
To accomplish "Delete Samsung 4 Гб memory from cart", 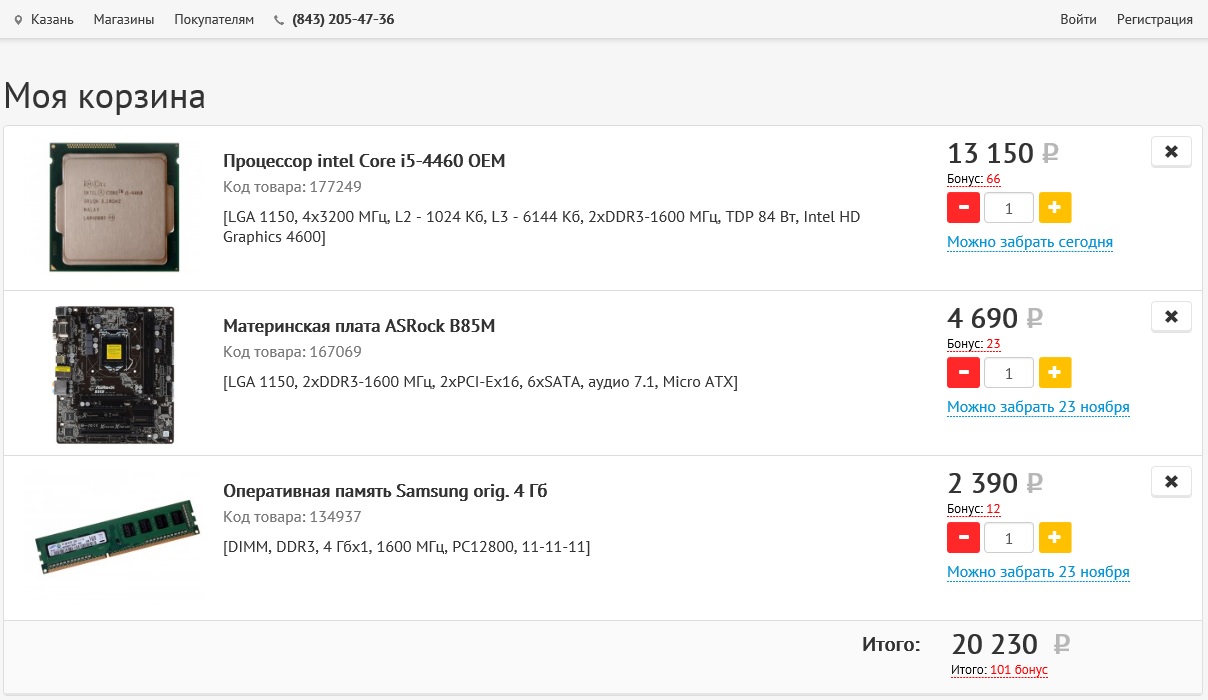I will tap(1171, 482).
